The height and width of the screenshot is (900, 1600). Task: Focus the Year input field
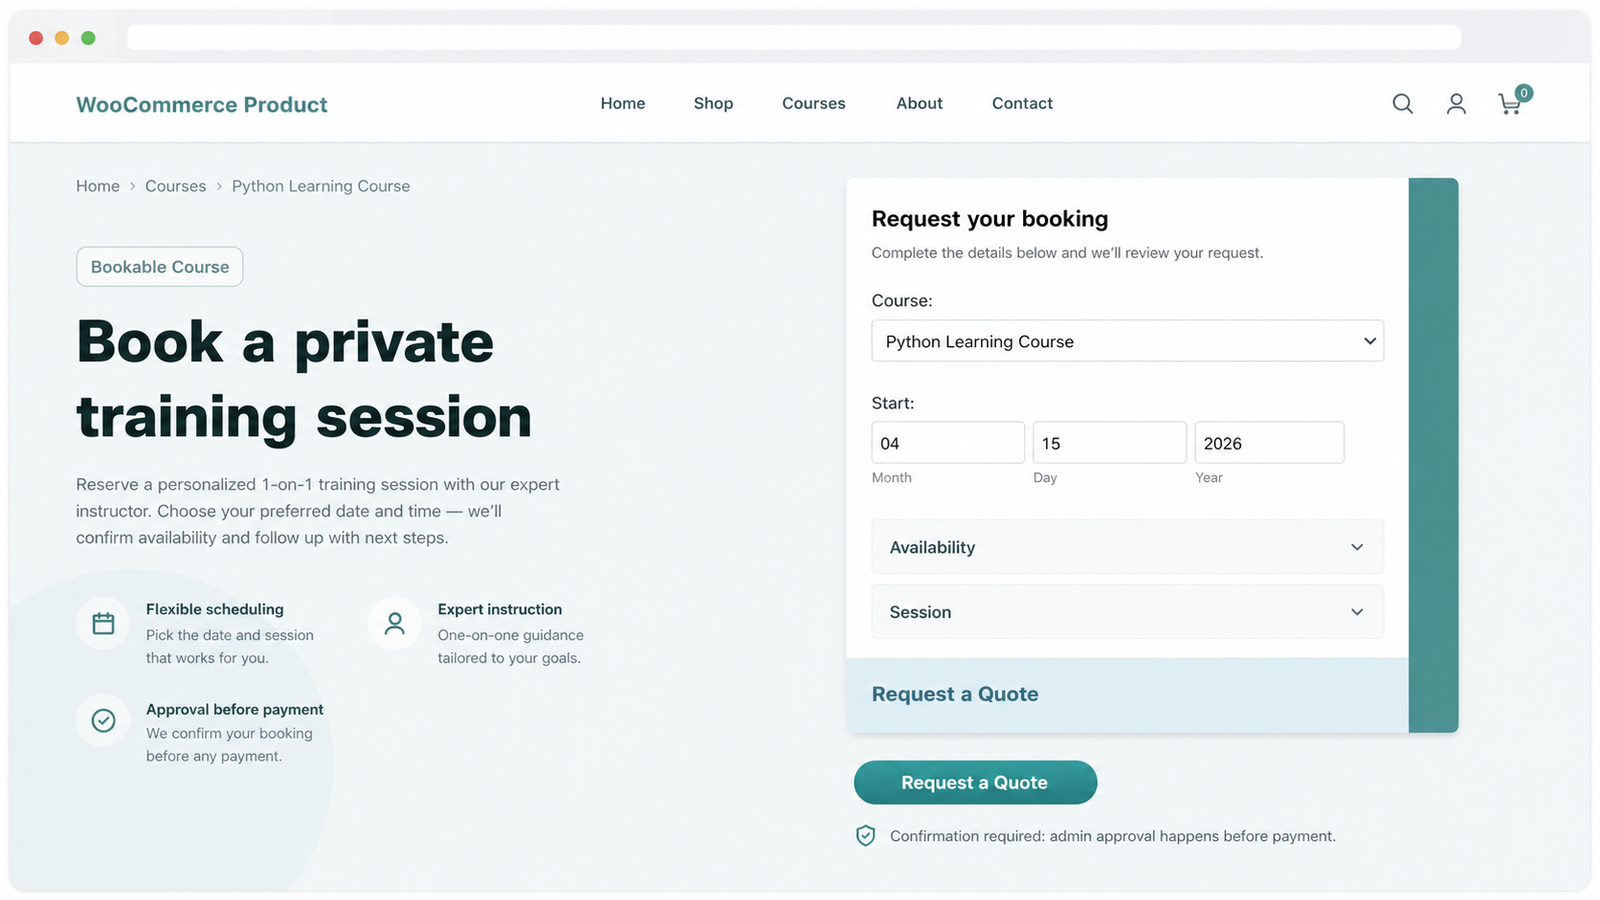(1270, 442)
